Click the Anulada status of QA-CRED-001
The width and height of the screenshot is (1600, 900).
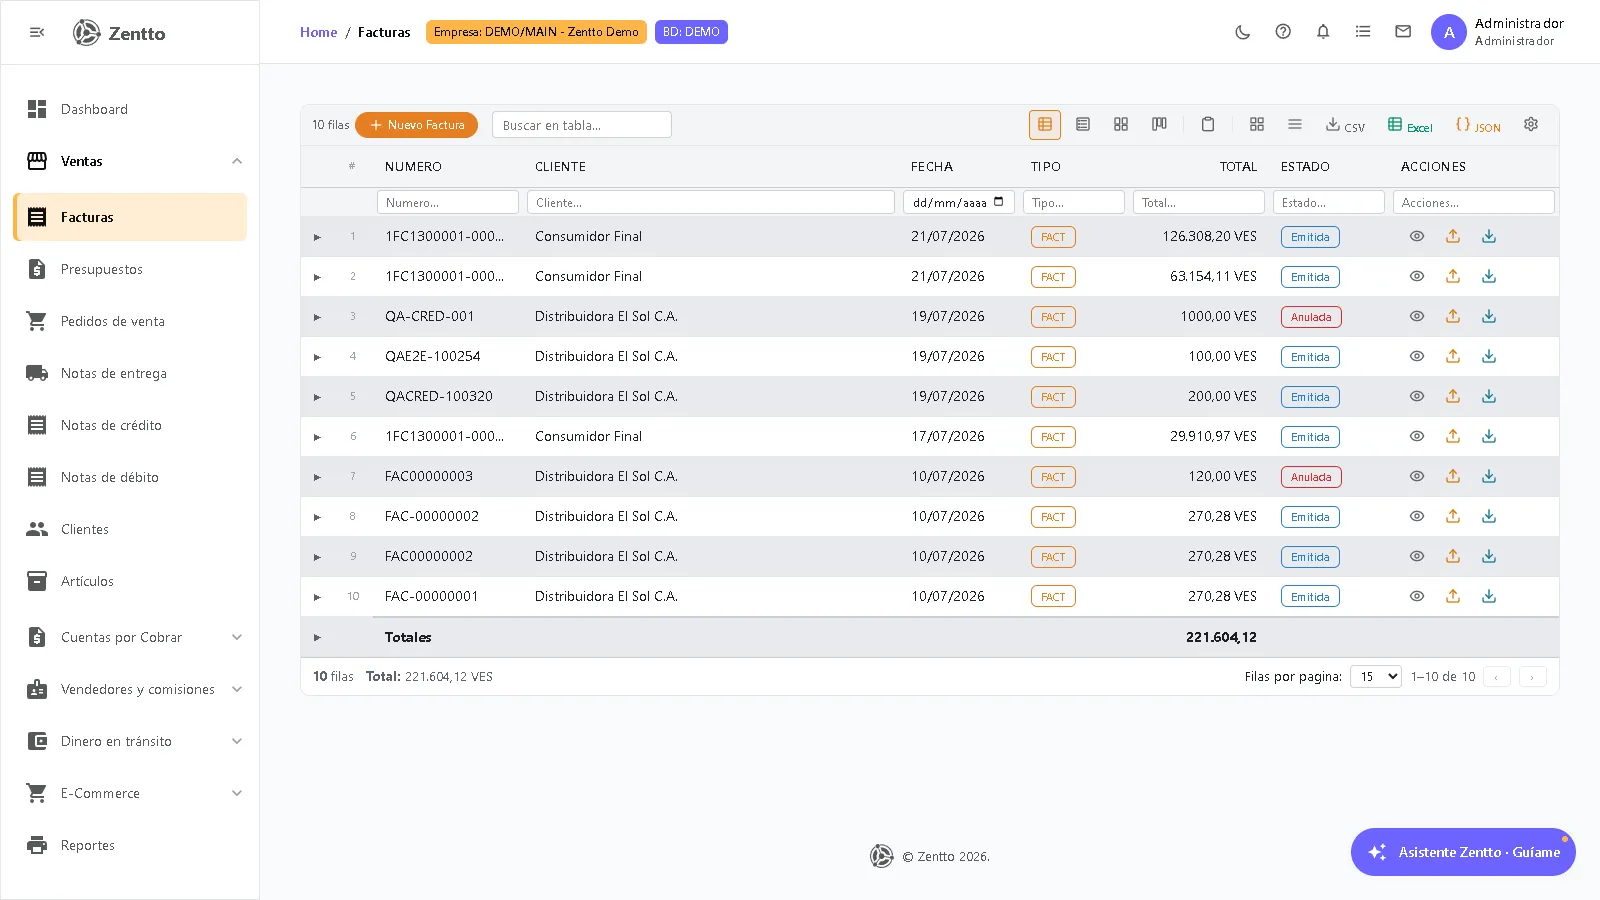[1311, 317]
